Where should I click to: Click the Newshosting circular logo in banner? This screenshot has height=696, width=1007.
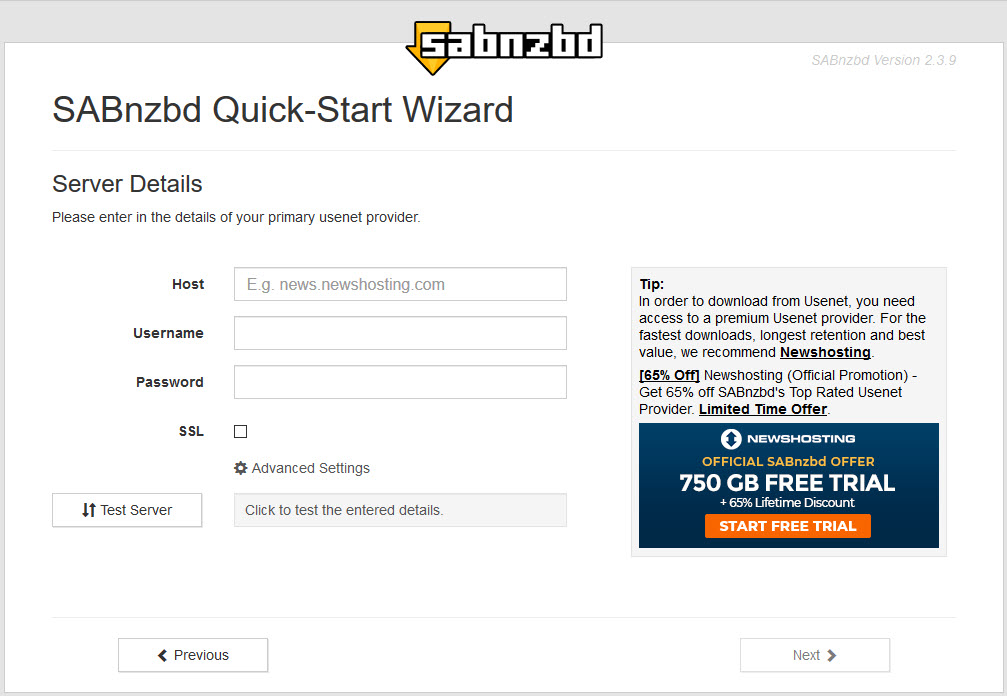click(x=731, y=439)
